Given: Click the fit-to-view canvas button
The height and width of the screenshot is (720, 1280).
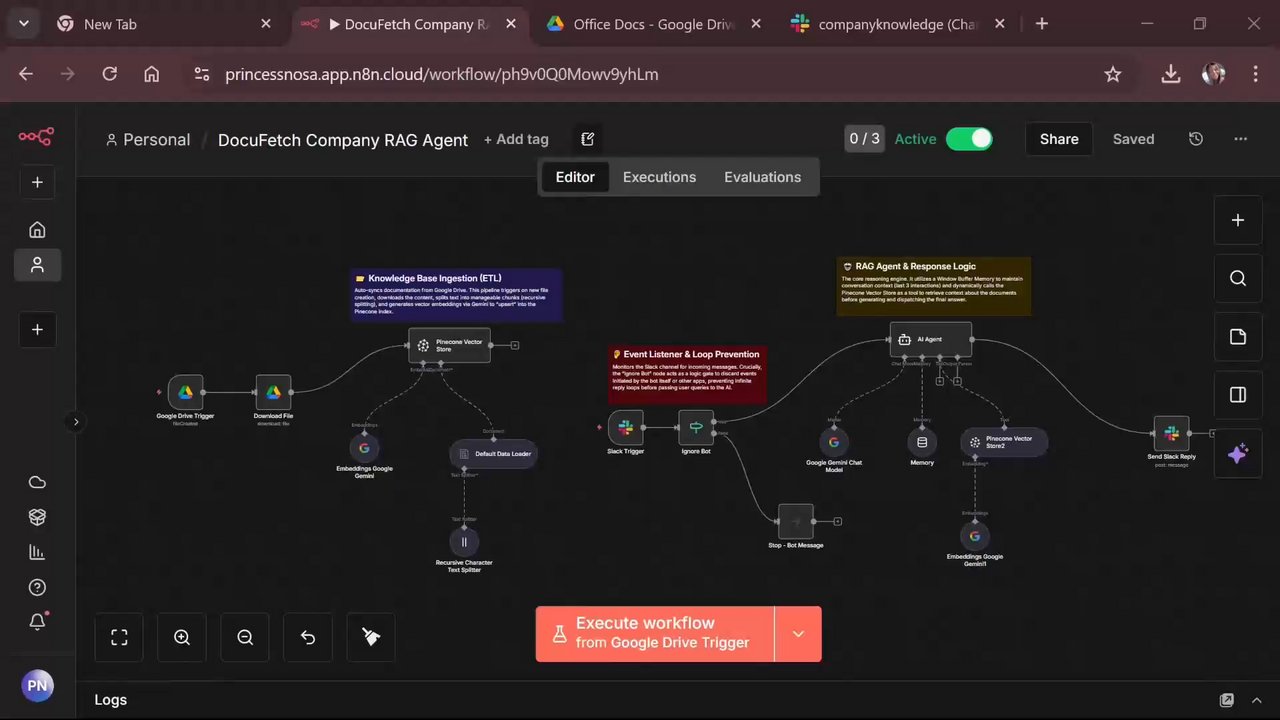Looking at the screenshot, I should 119,637.
